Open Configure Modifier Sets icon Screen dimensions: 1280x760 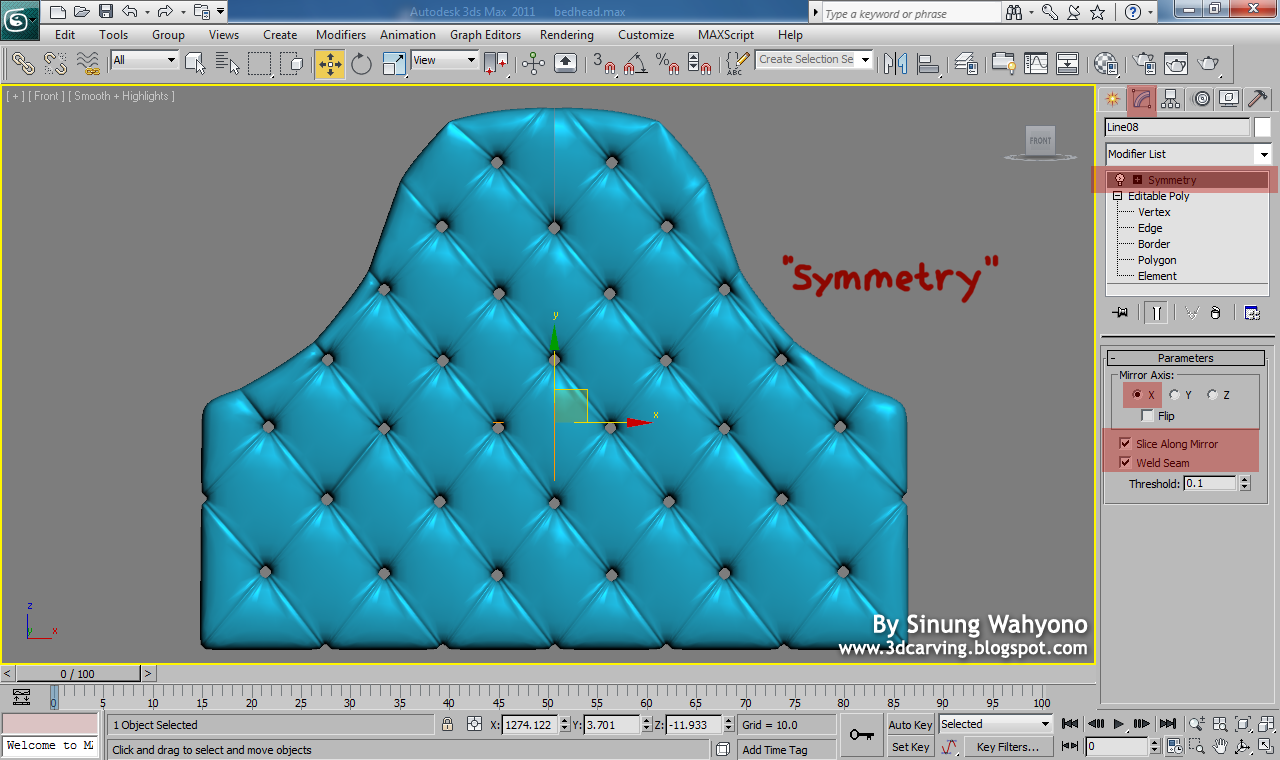[1252, 313]
